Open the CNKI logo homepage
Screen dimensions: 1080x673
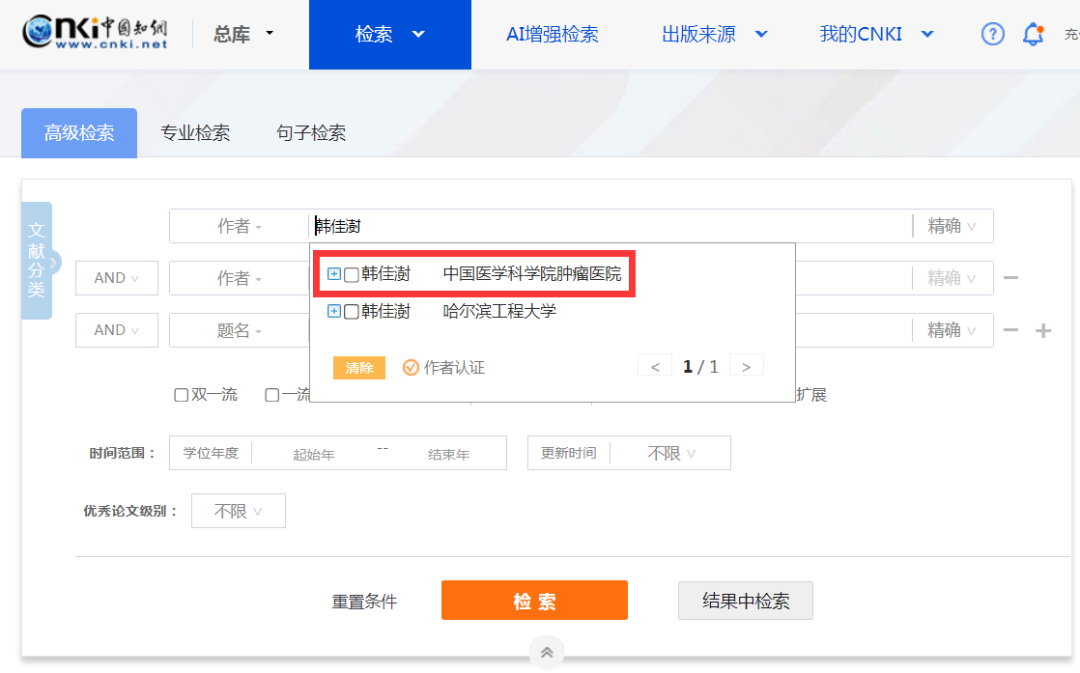(x=95, y=32)
